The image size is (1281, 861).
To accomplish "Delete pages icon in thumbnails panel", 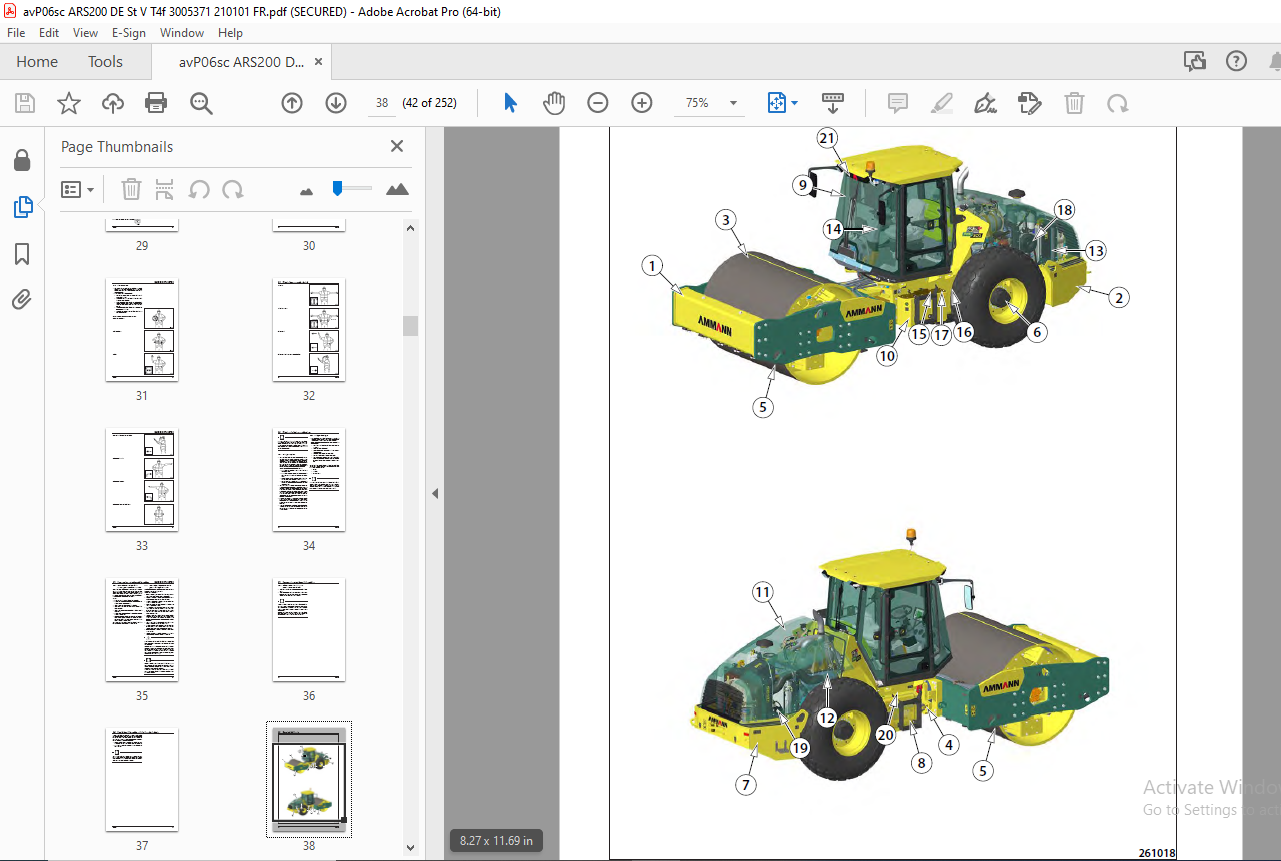I will click(x=131, y=189).
